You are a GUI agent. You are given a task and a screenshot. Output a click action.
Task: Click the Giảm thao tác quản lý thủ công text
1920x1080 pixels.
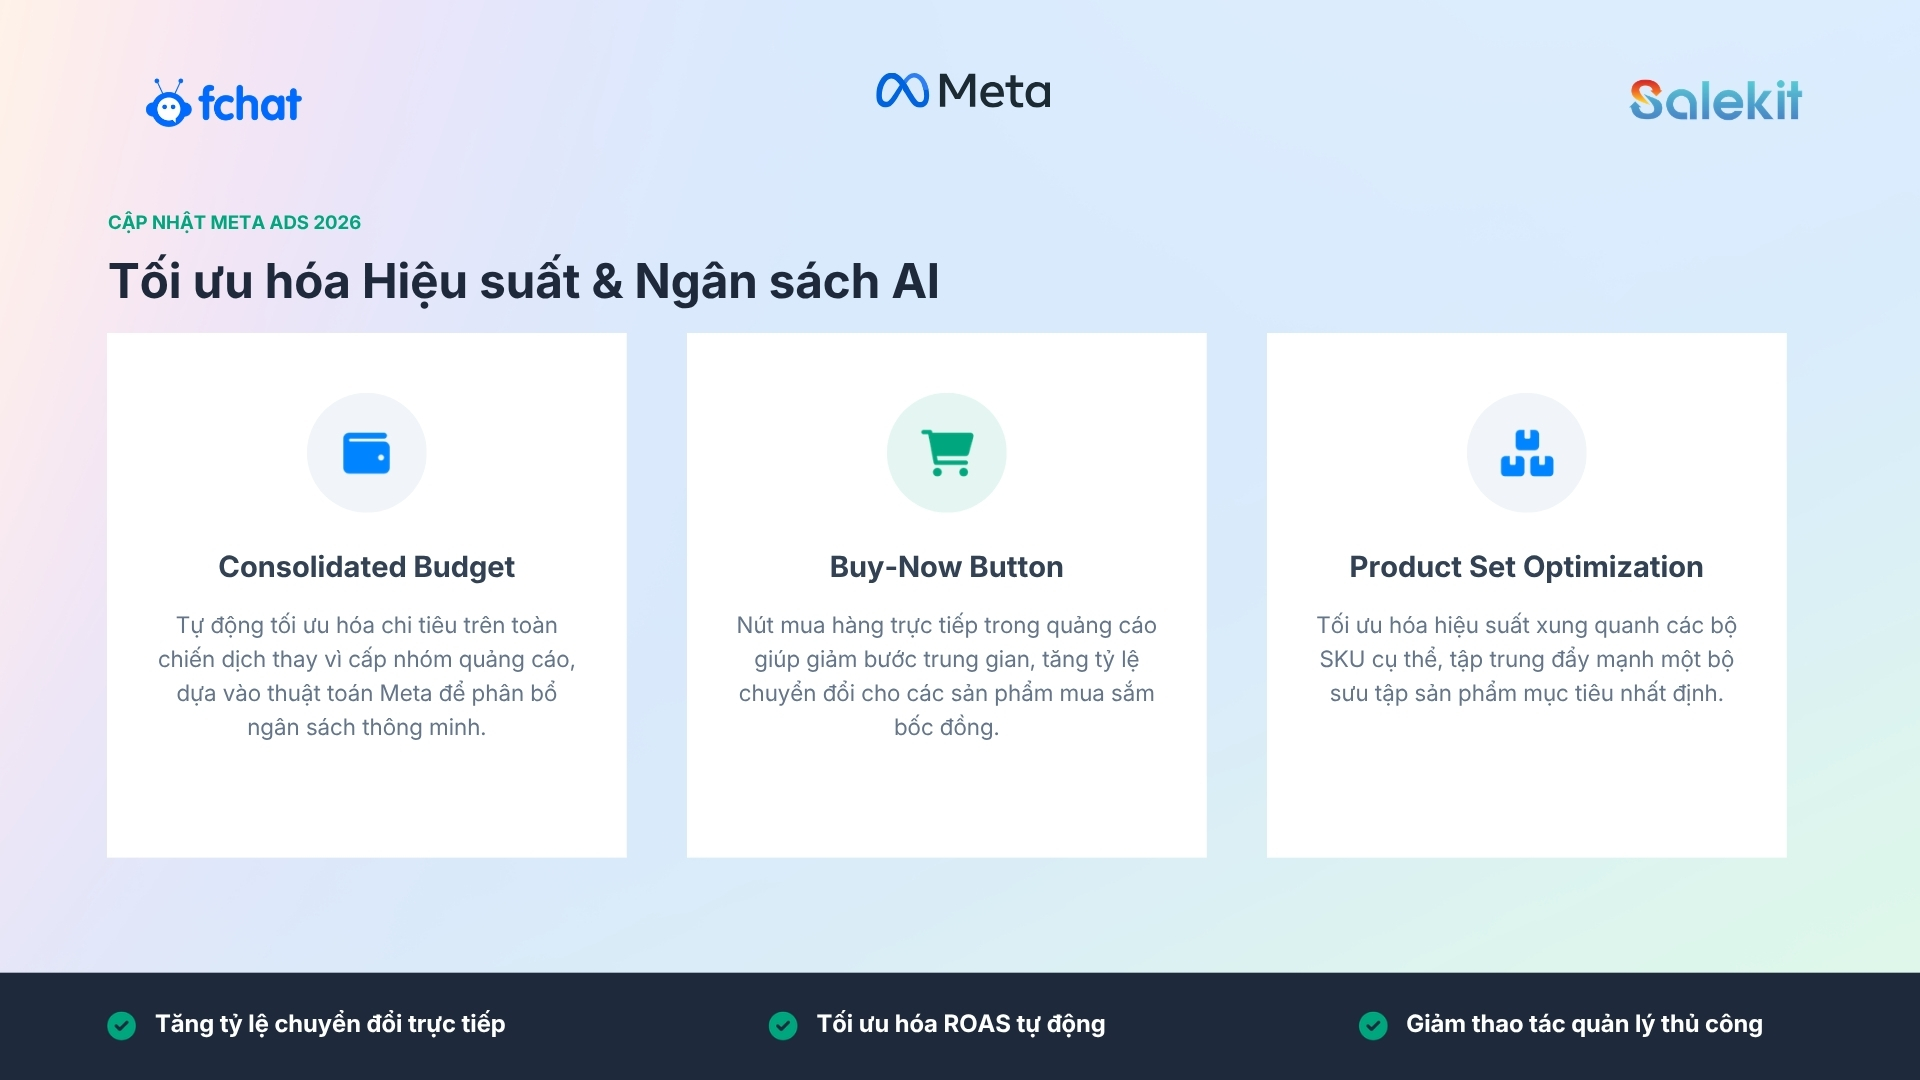click(1584, 1024)
